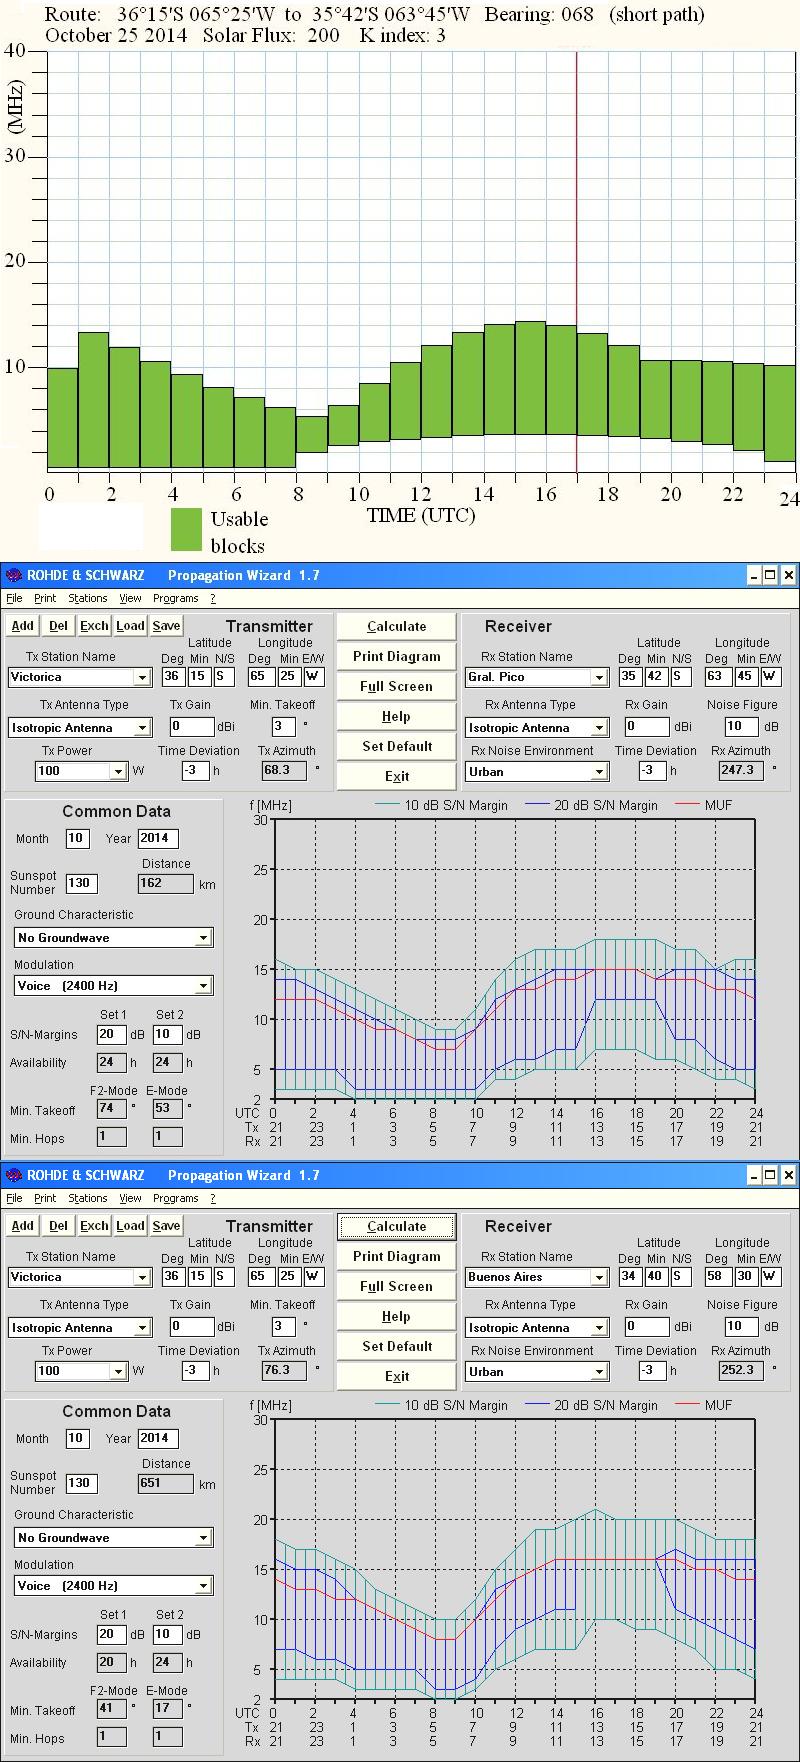Expand Rx Station Name dropdown showing Gral. Pico
800x1762 pixels.
click(599, 678)
